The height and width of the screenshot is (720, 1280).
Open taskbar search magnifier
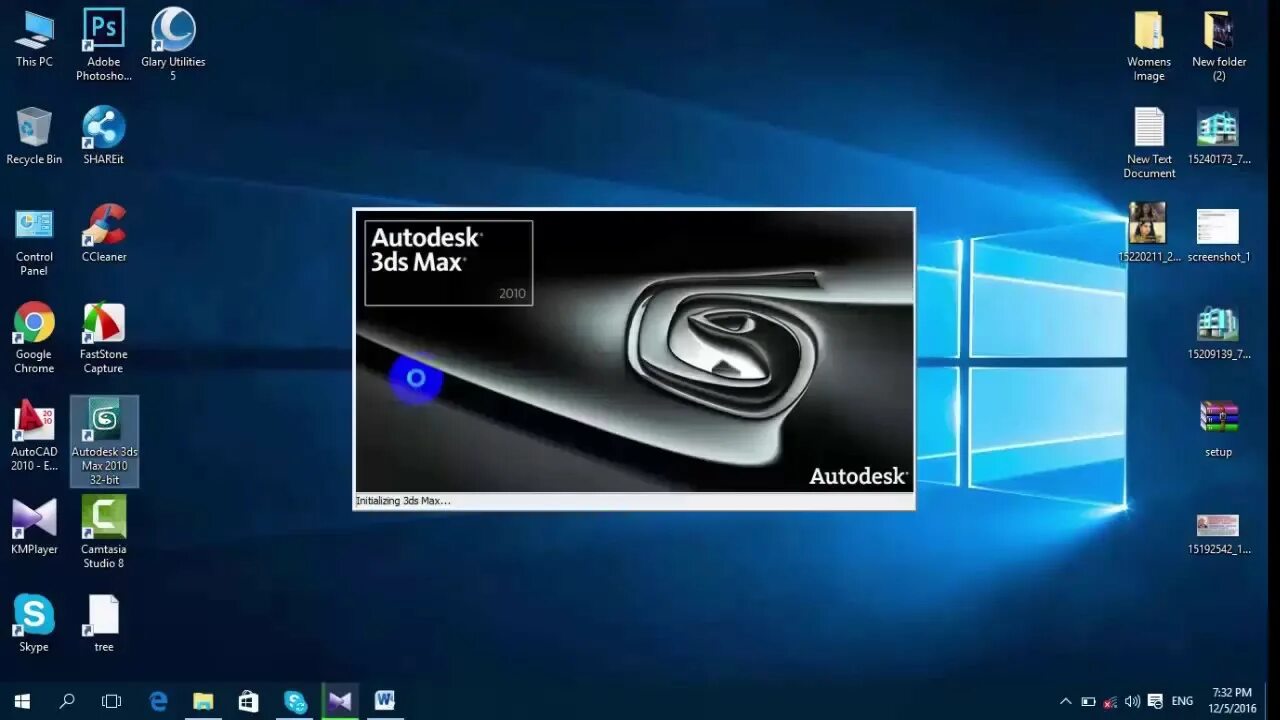click(67, 701)
